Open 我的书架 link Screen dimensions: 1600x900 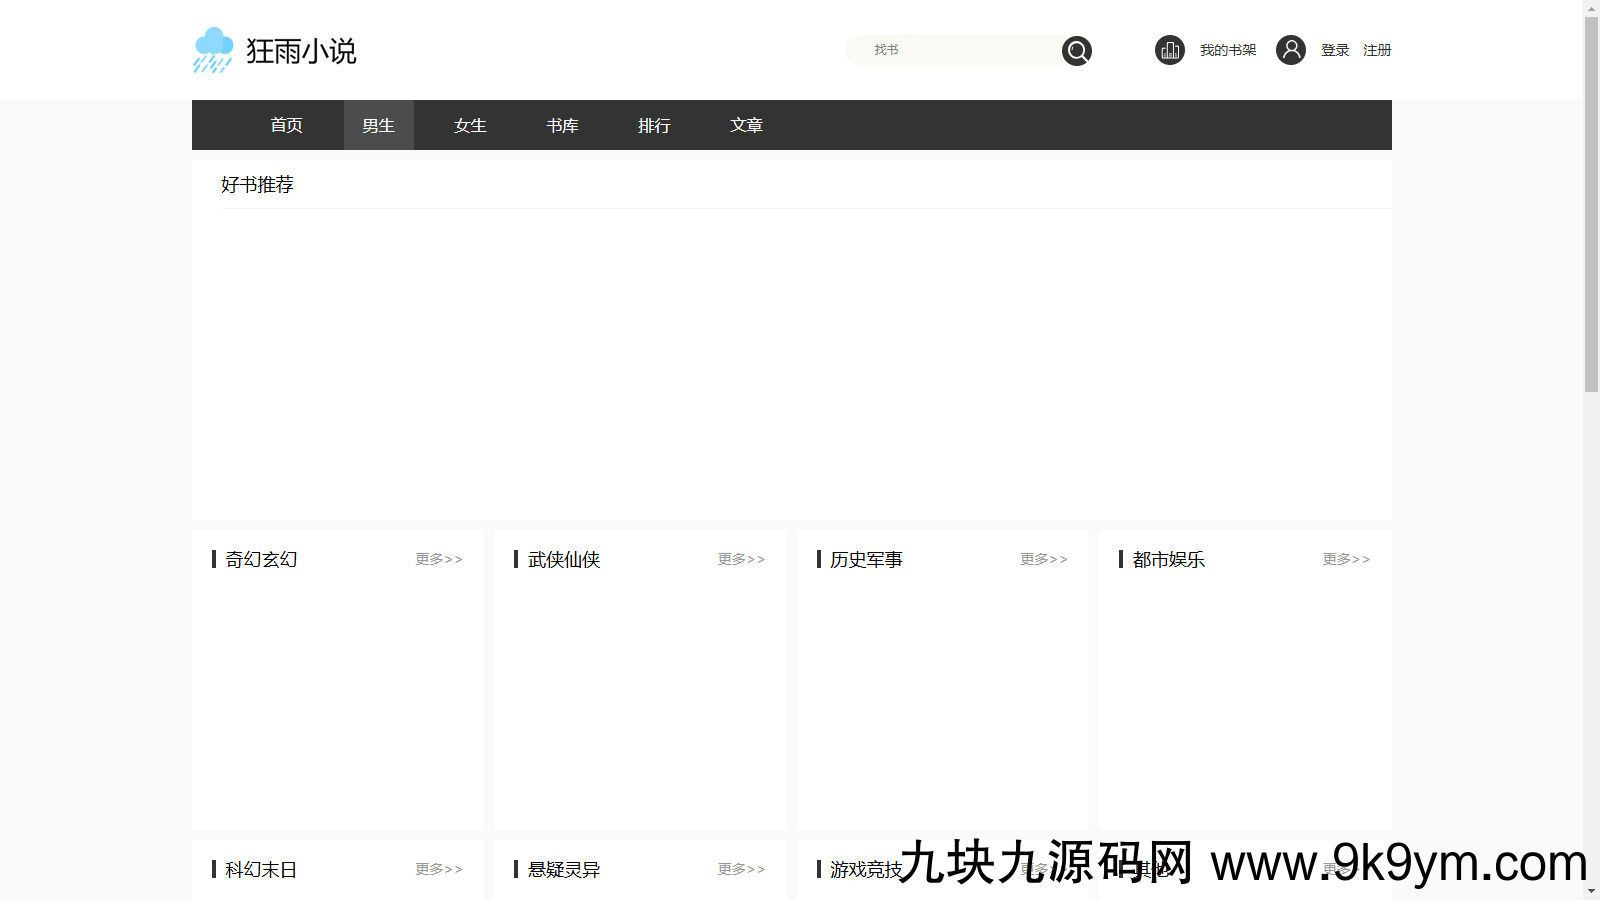[x=1227, y=50]
